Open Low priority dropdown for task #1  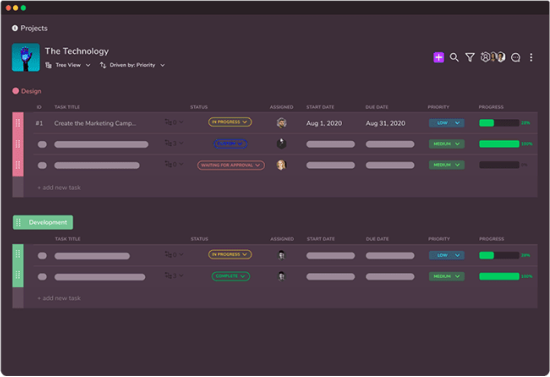pyautogui.click(x=446, y=123)
